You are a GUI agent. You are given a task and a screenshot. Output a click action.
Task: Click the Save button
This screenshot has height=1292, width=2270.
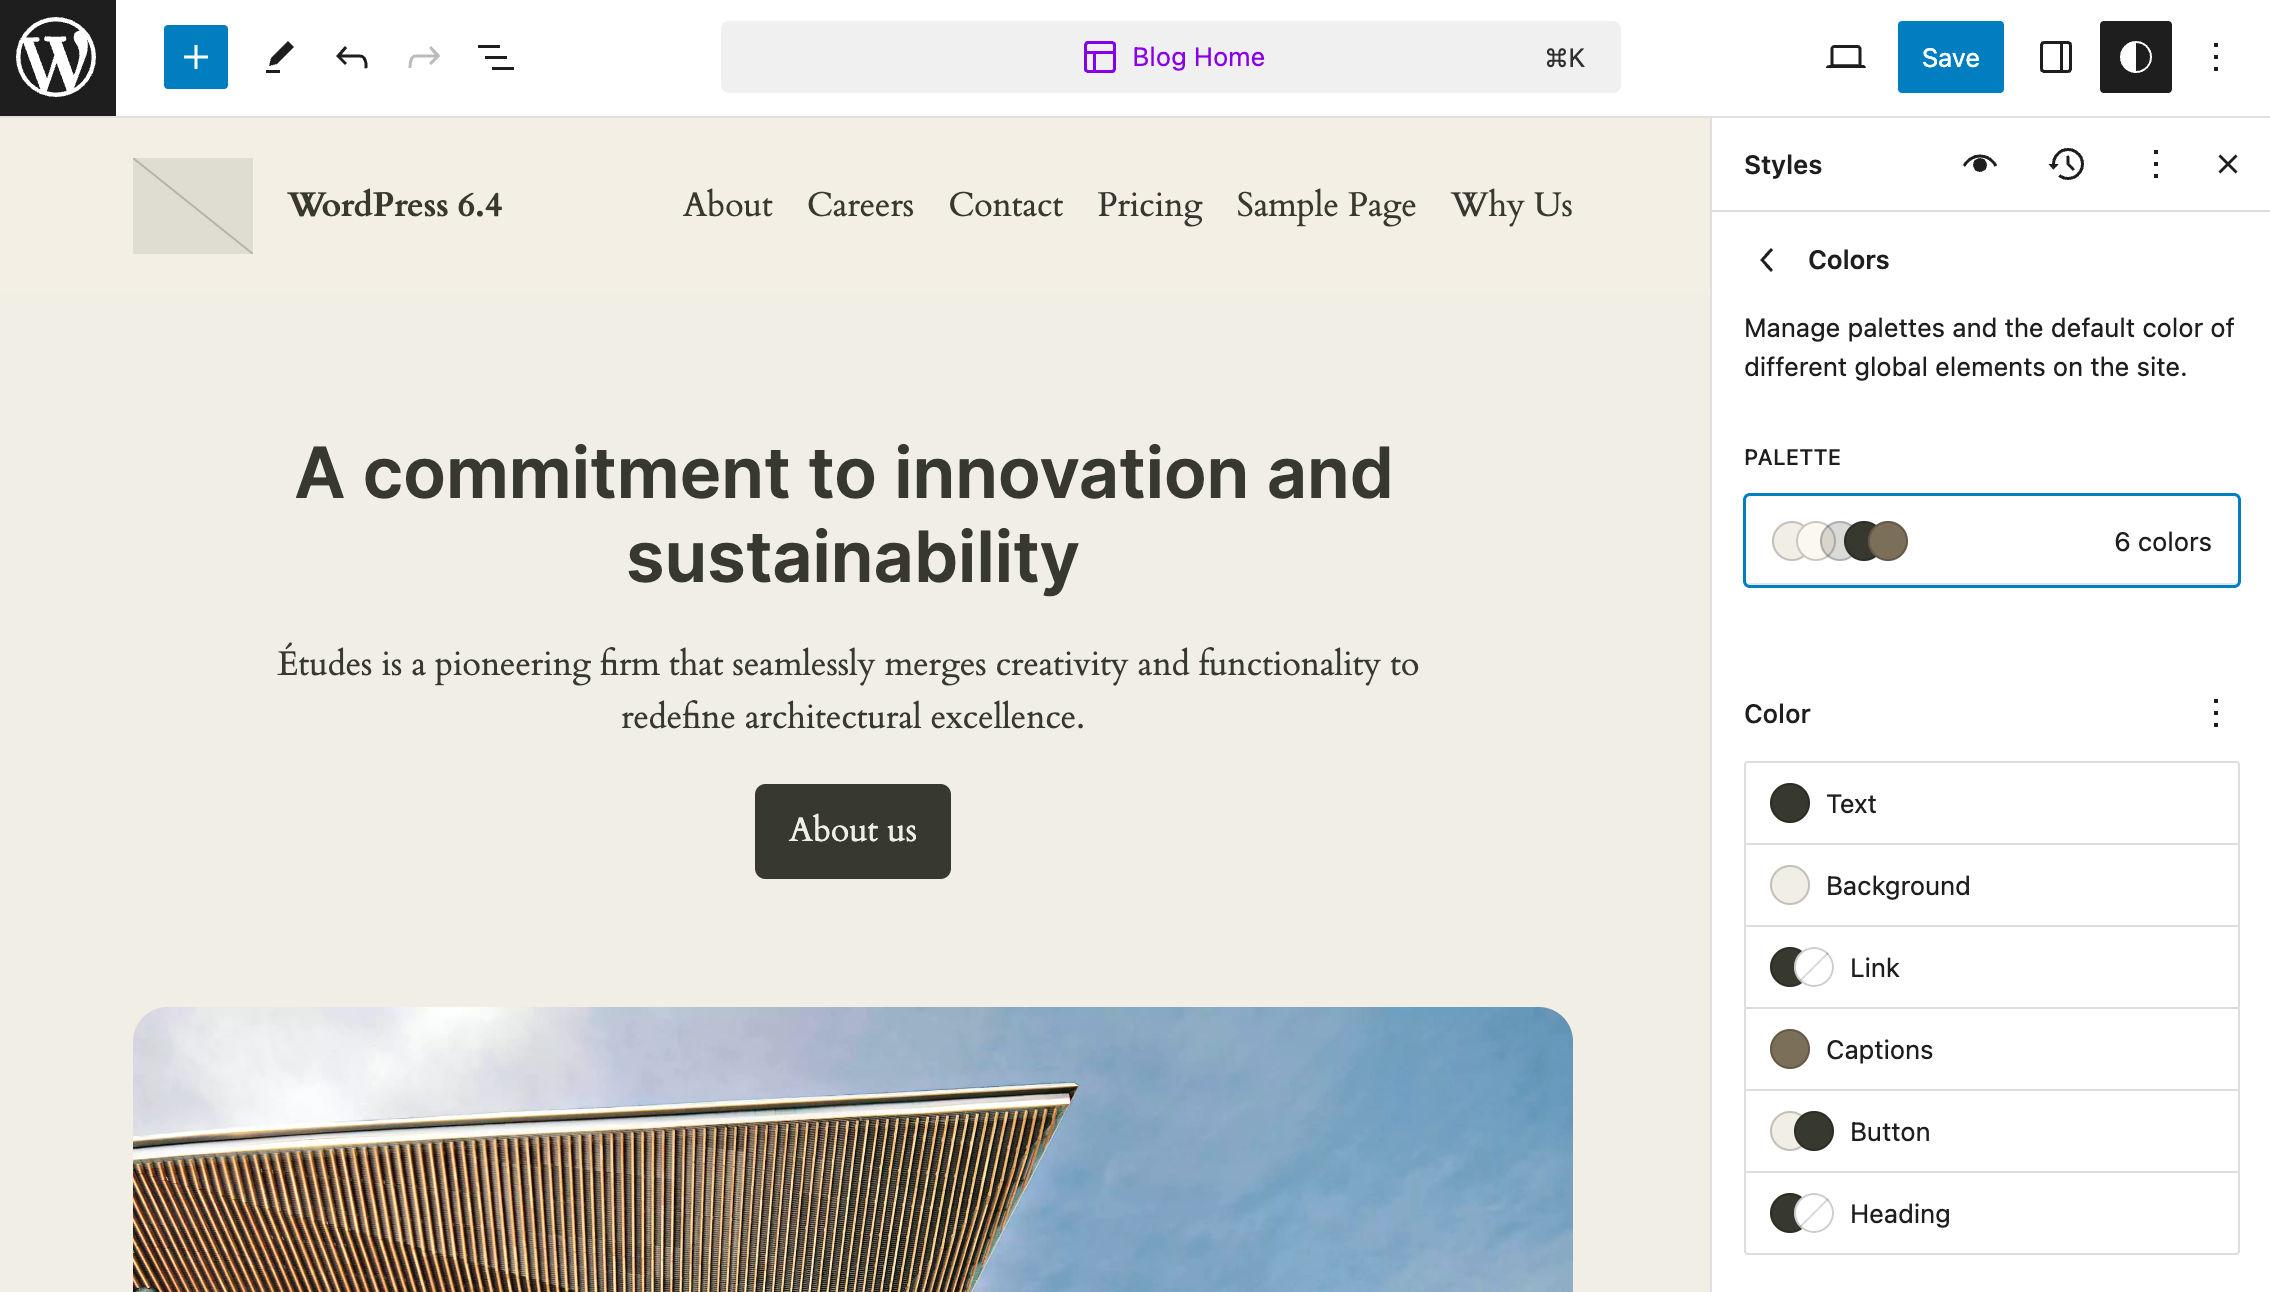tap(1950, 56)
